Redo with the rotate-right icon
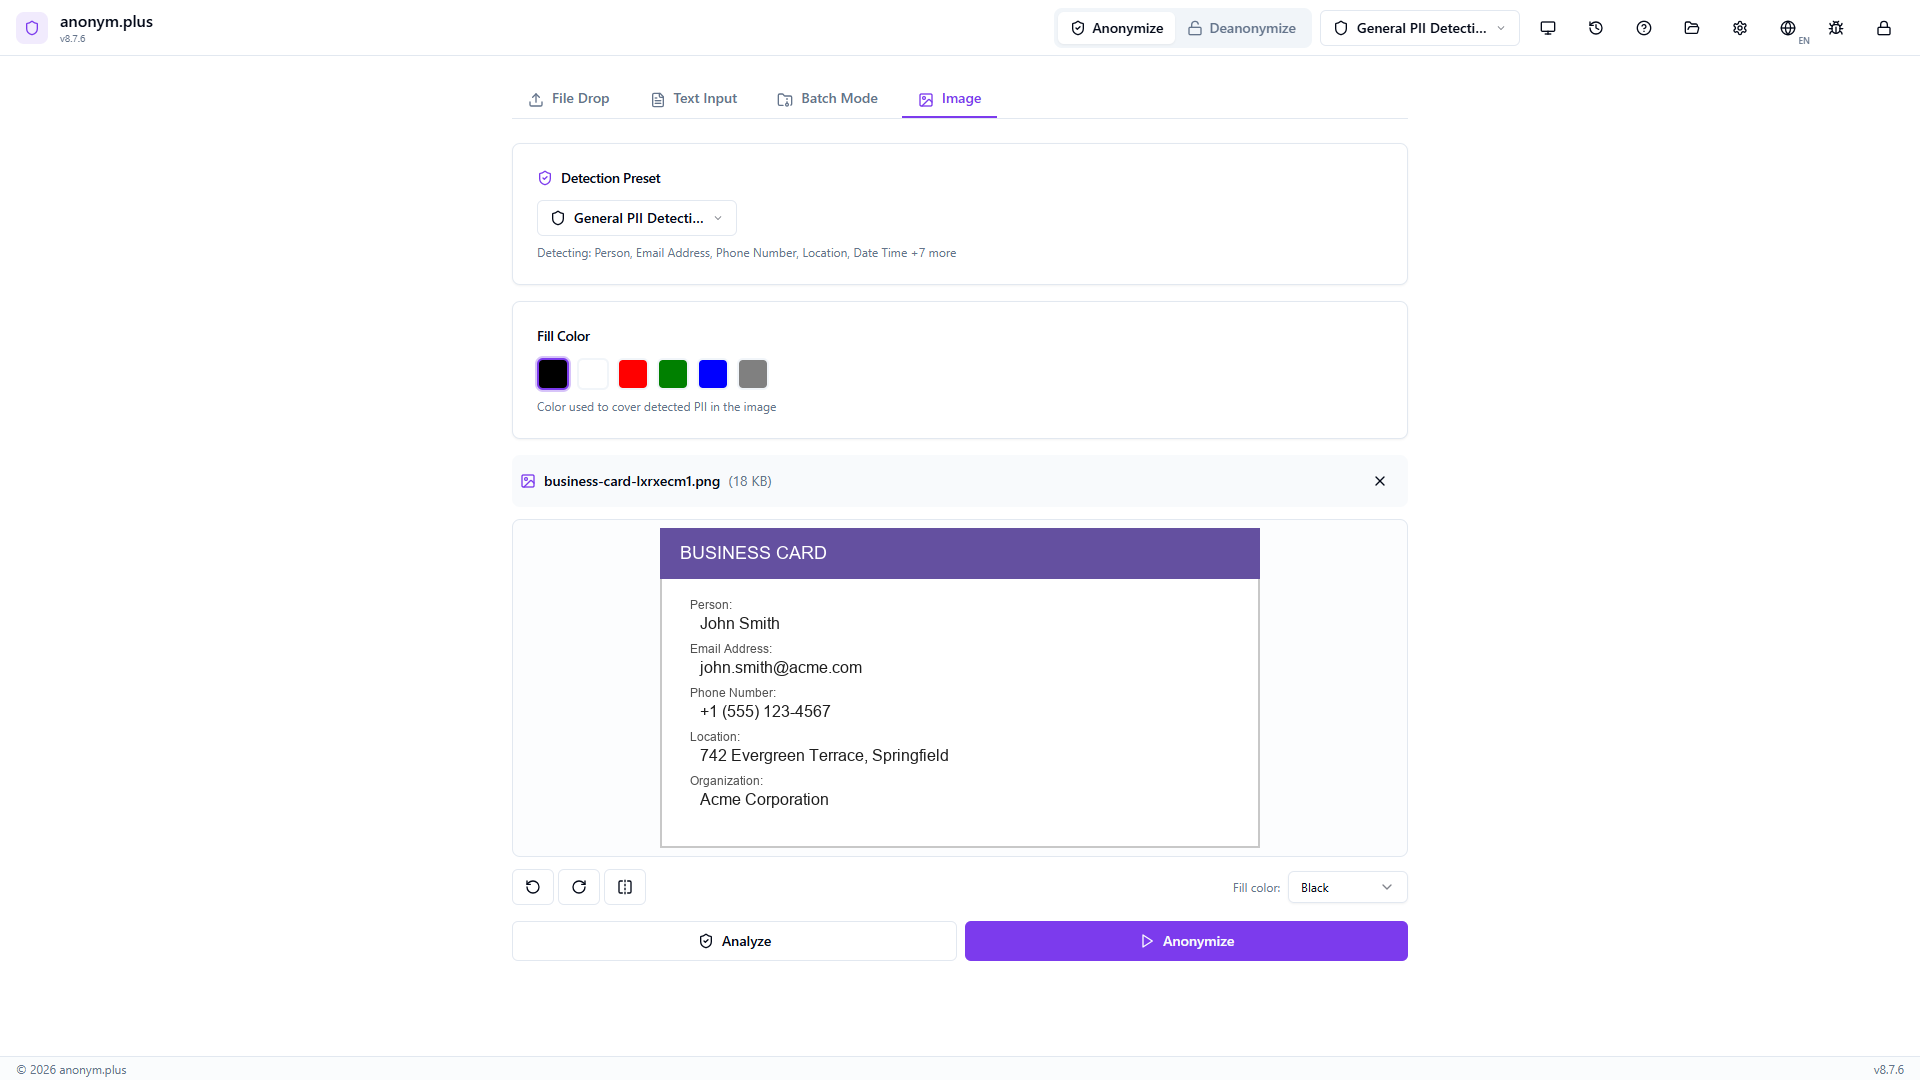This screenshot has height=1080, width=1920. tap(578, 887)
